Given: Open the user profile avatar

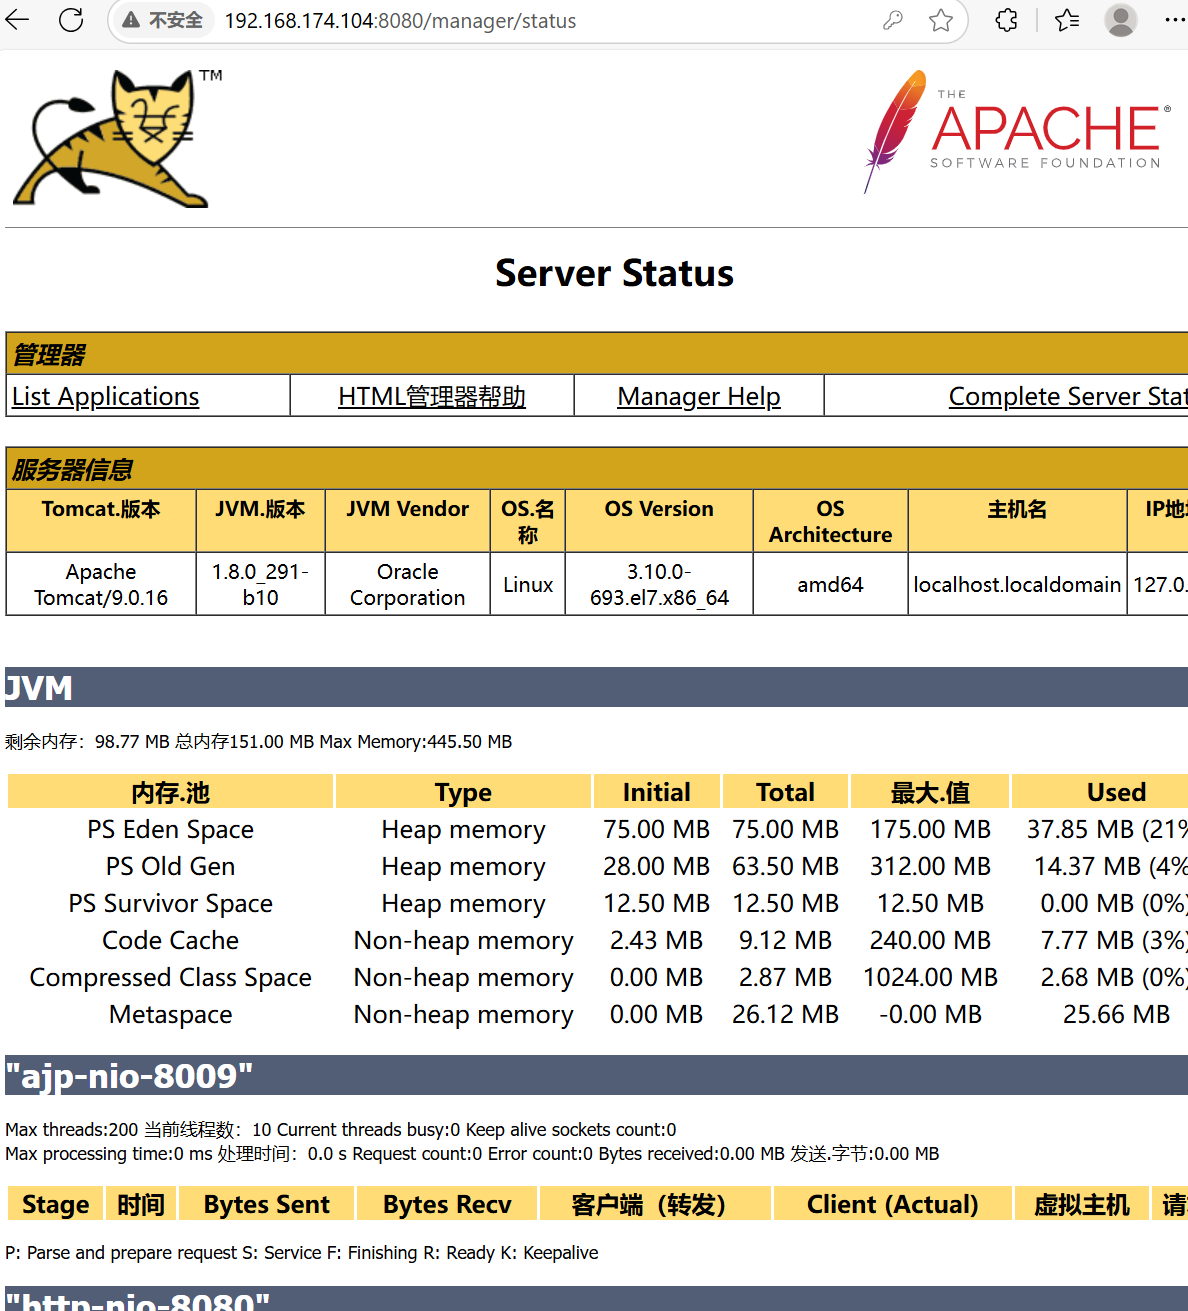Looking at the screenshot, I should click(x=1121, y=20).
